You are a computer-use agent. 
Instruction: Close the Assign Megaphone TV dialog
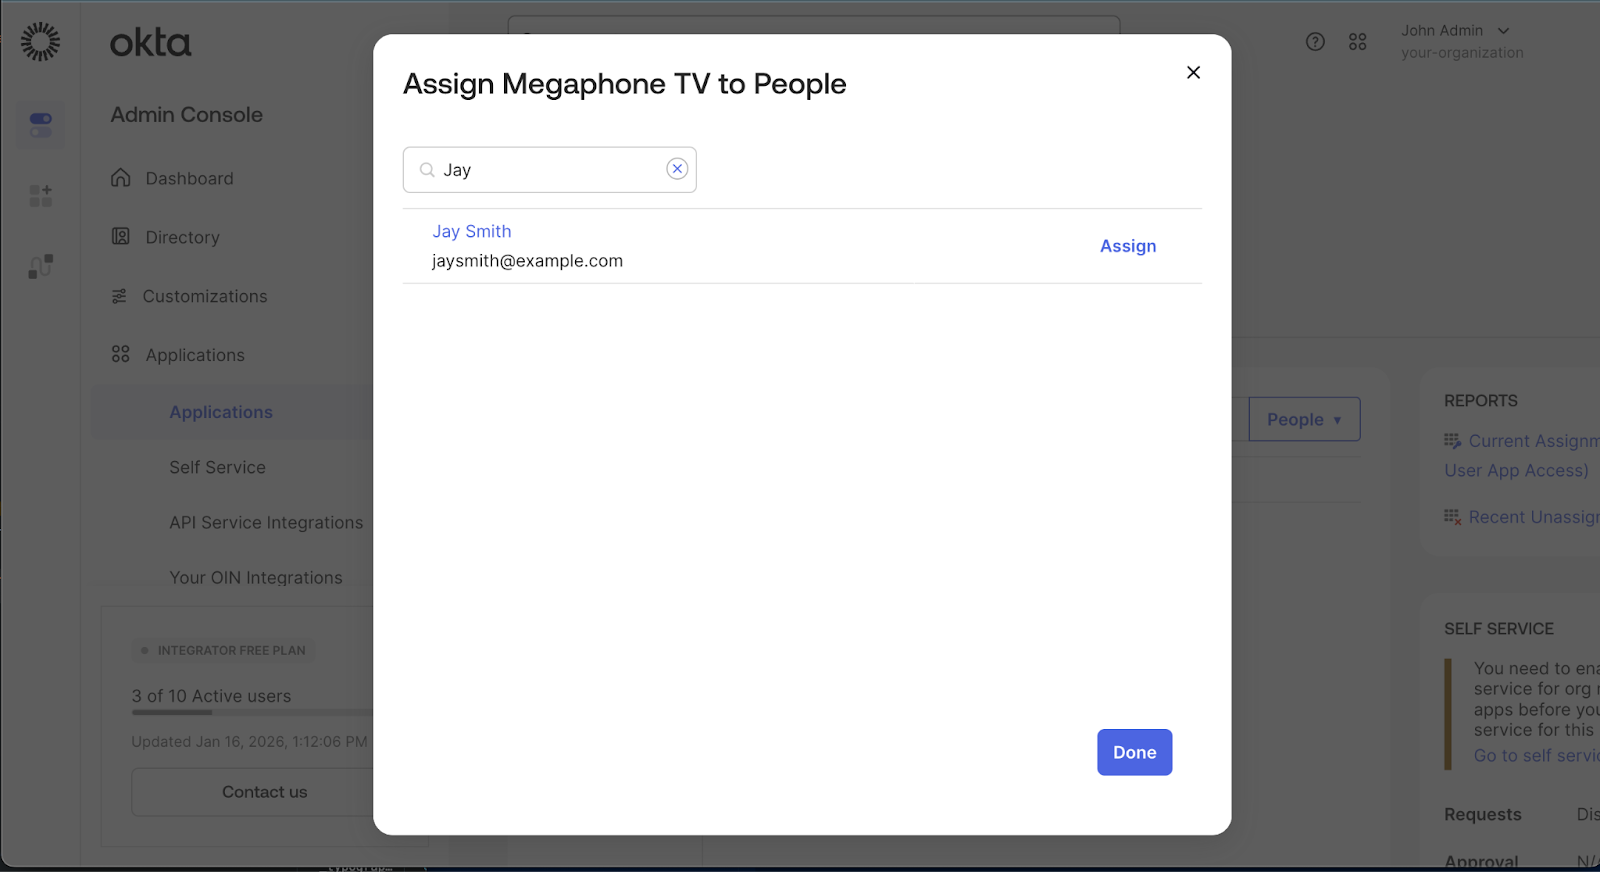point(1193,72)
